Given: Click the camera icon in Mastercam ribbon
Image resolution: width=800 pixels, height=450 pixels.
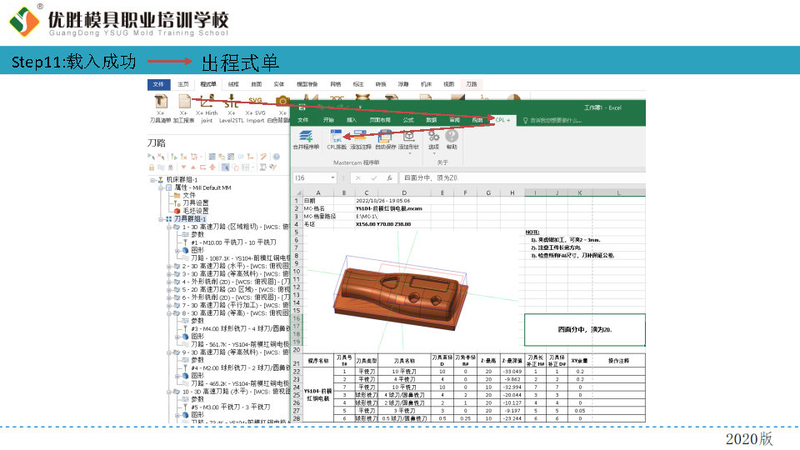Looking at the screenshot, I should (282, 101).
